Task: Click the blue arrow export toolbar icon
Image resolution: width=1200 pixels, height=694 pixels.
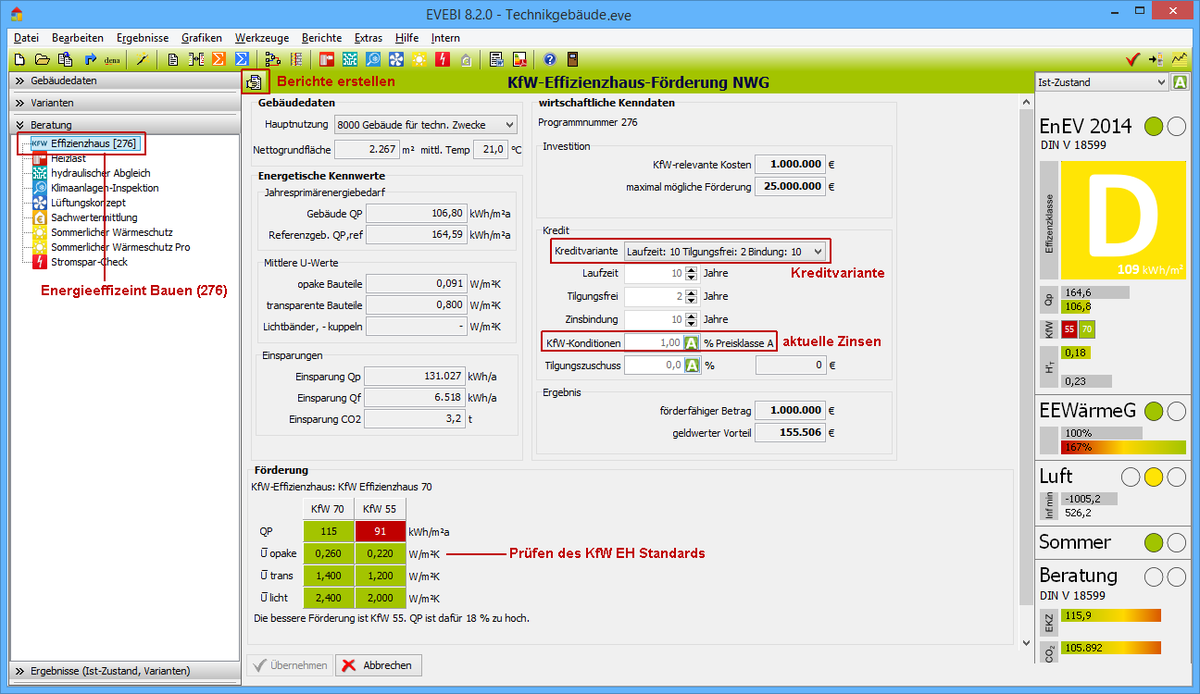Action: click(90, 59)
